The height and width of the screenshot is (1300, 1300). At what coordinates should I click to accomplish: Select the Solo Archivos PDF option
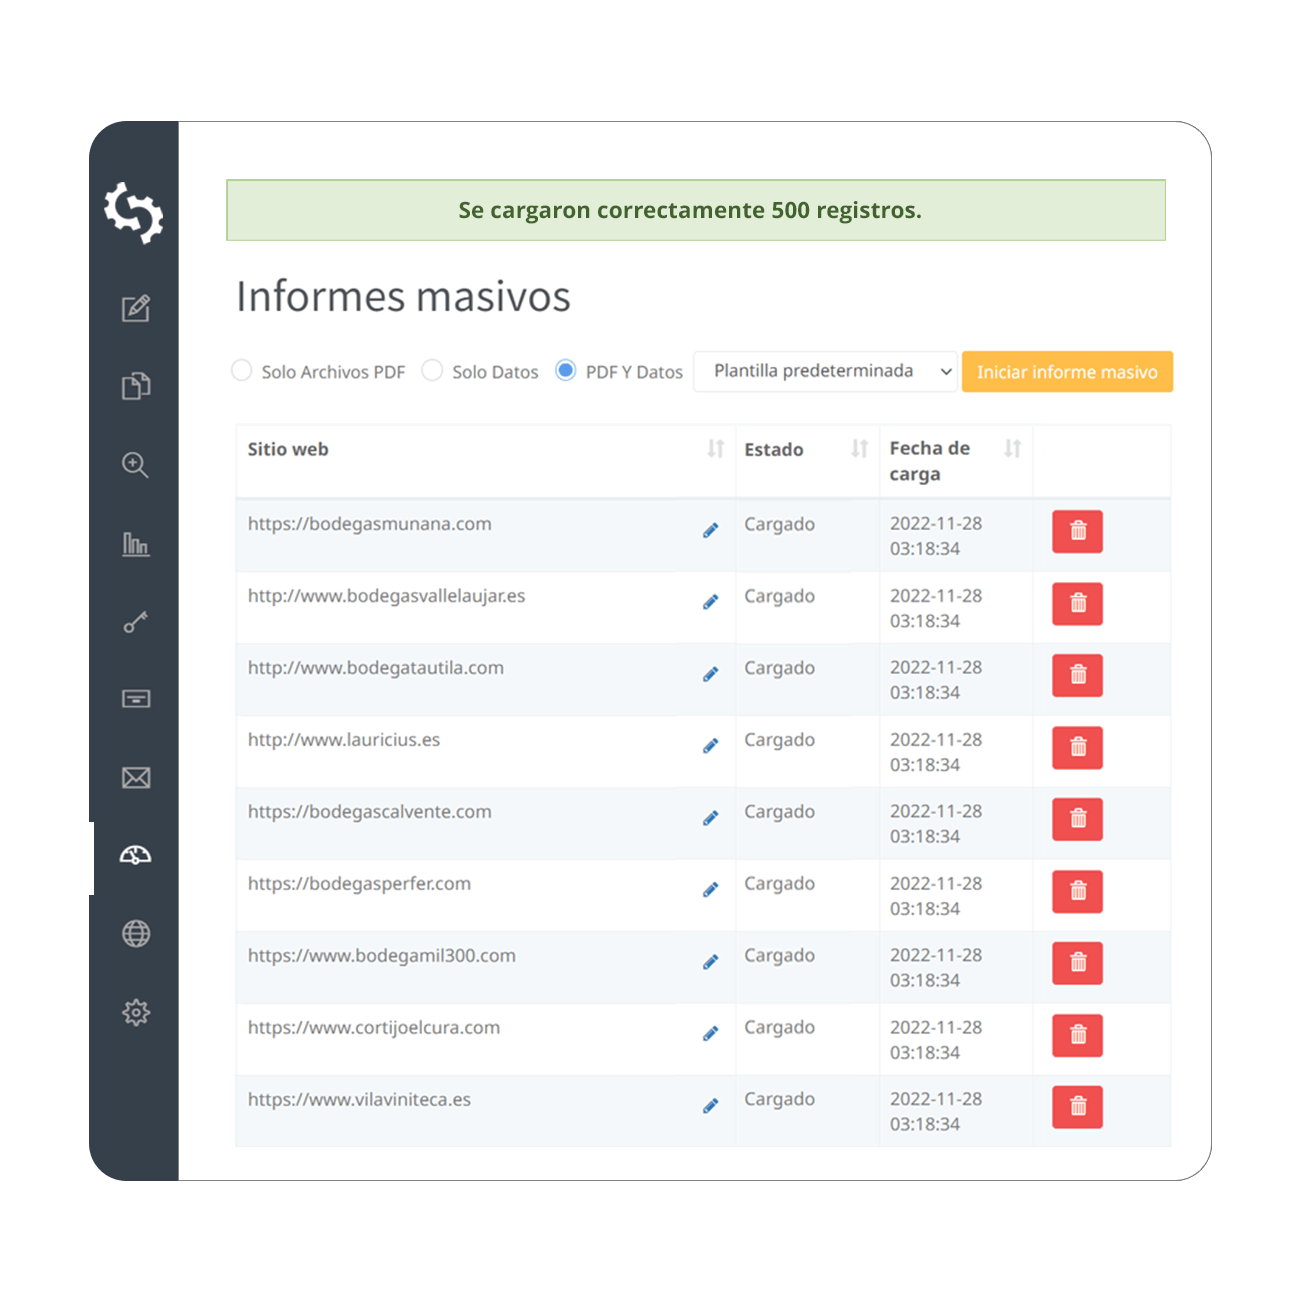click(242, 371)
